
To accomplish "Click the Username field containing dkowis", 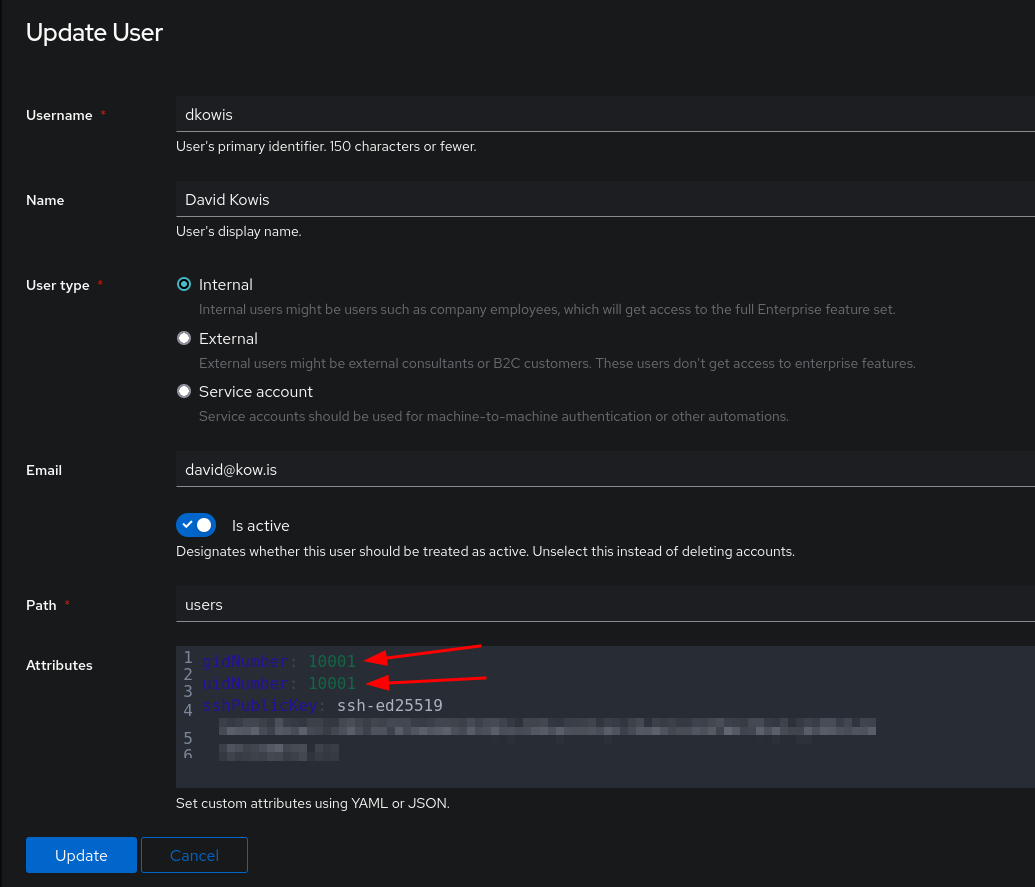I will click(500, 114).
